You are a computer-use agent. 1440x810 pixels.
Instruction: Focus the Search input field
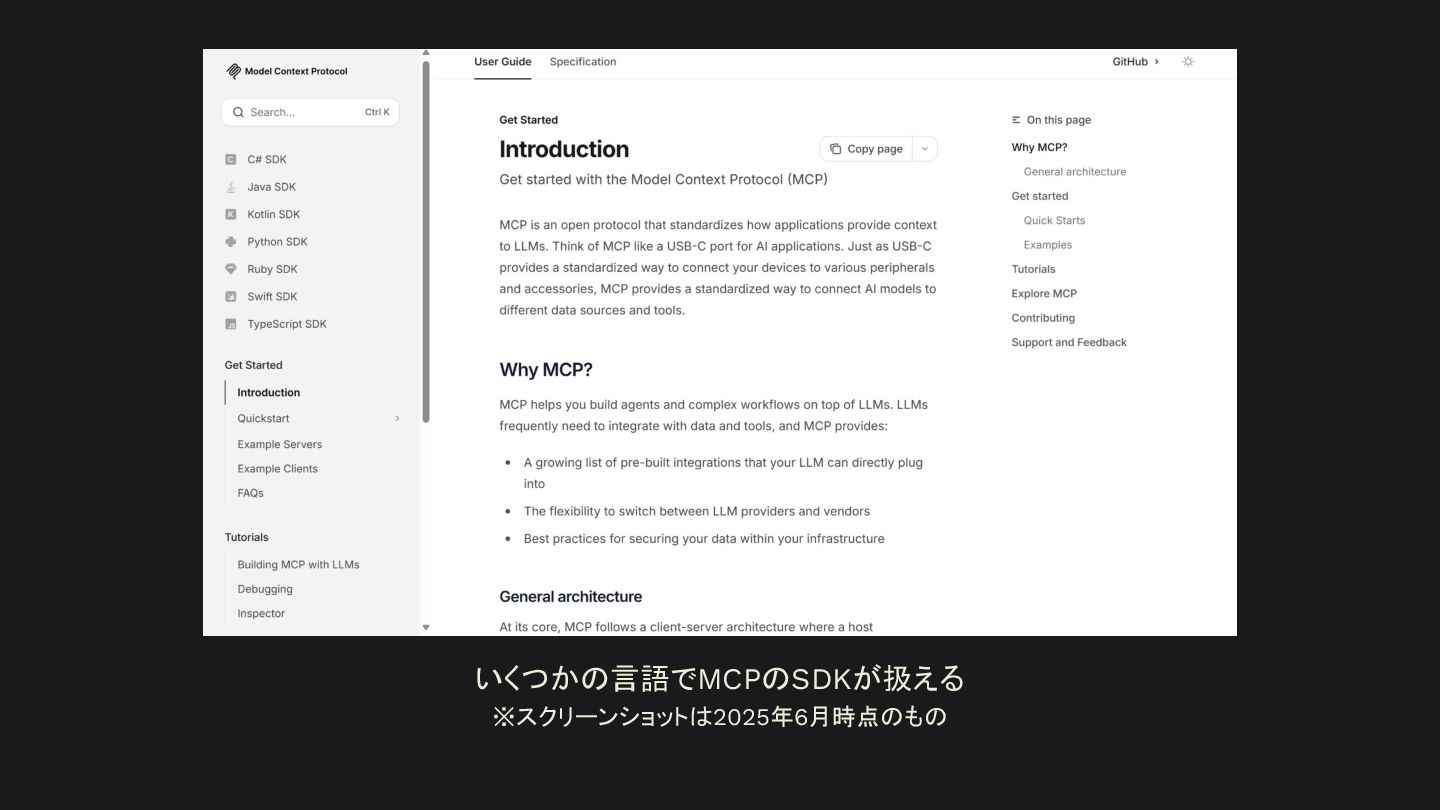(x=310, y=112)
